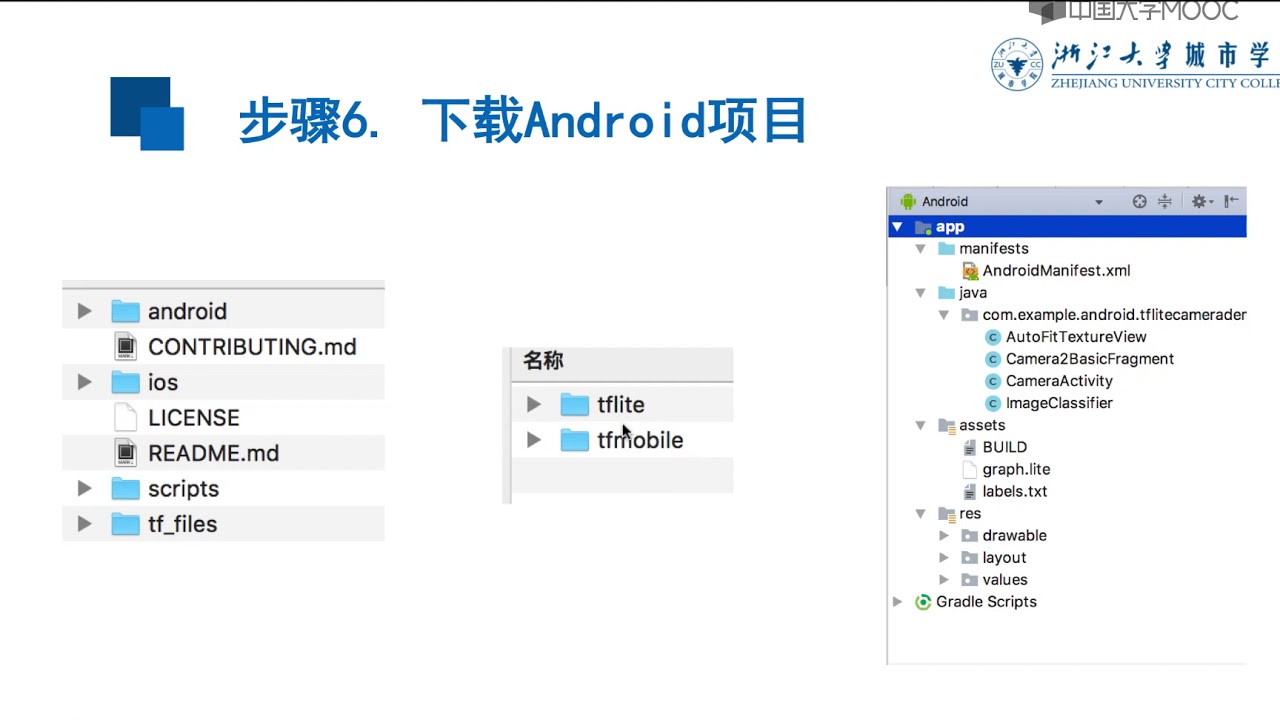This screenshot has width=1280, height=720.
Task: Expand the layout folder
Action: tap(944, 557)
